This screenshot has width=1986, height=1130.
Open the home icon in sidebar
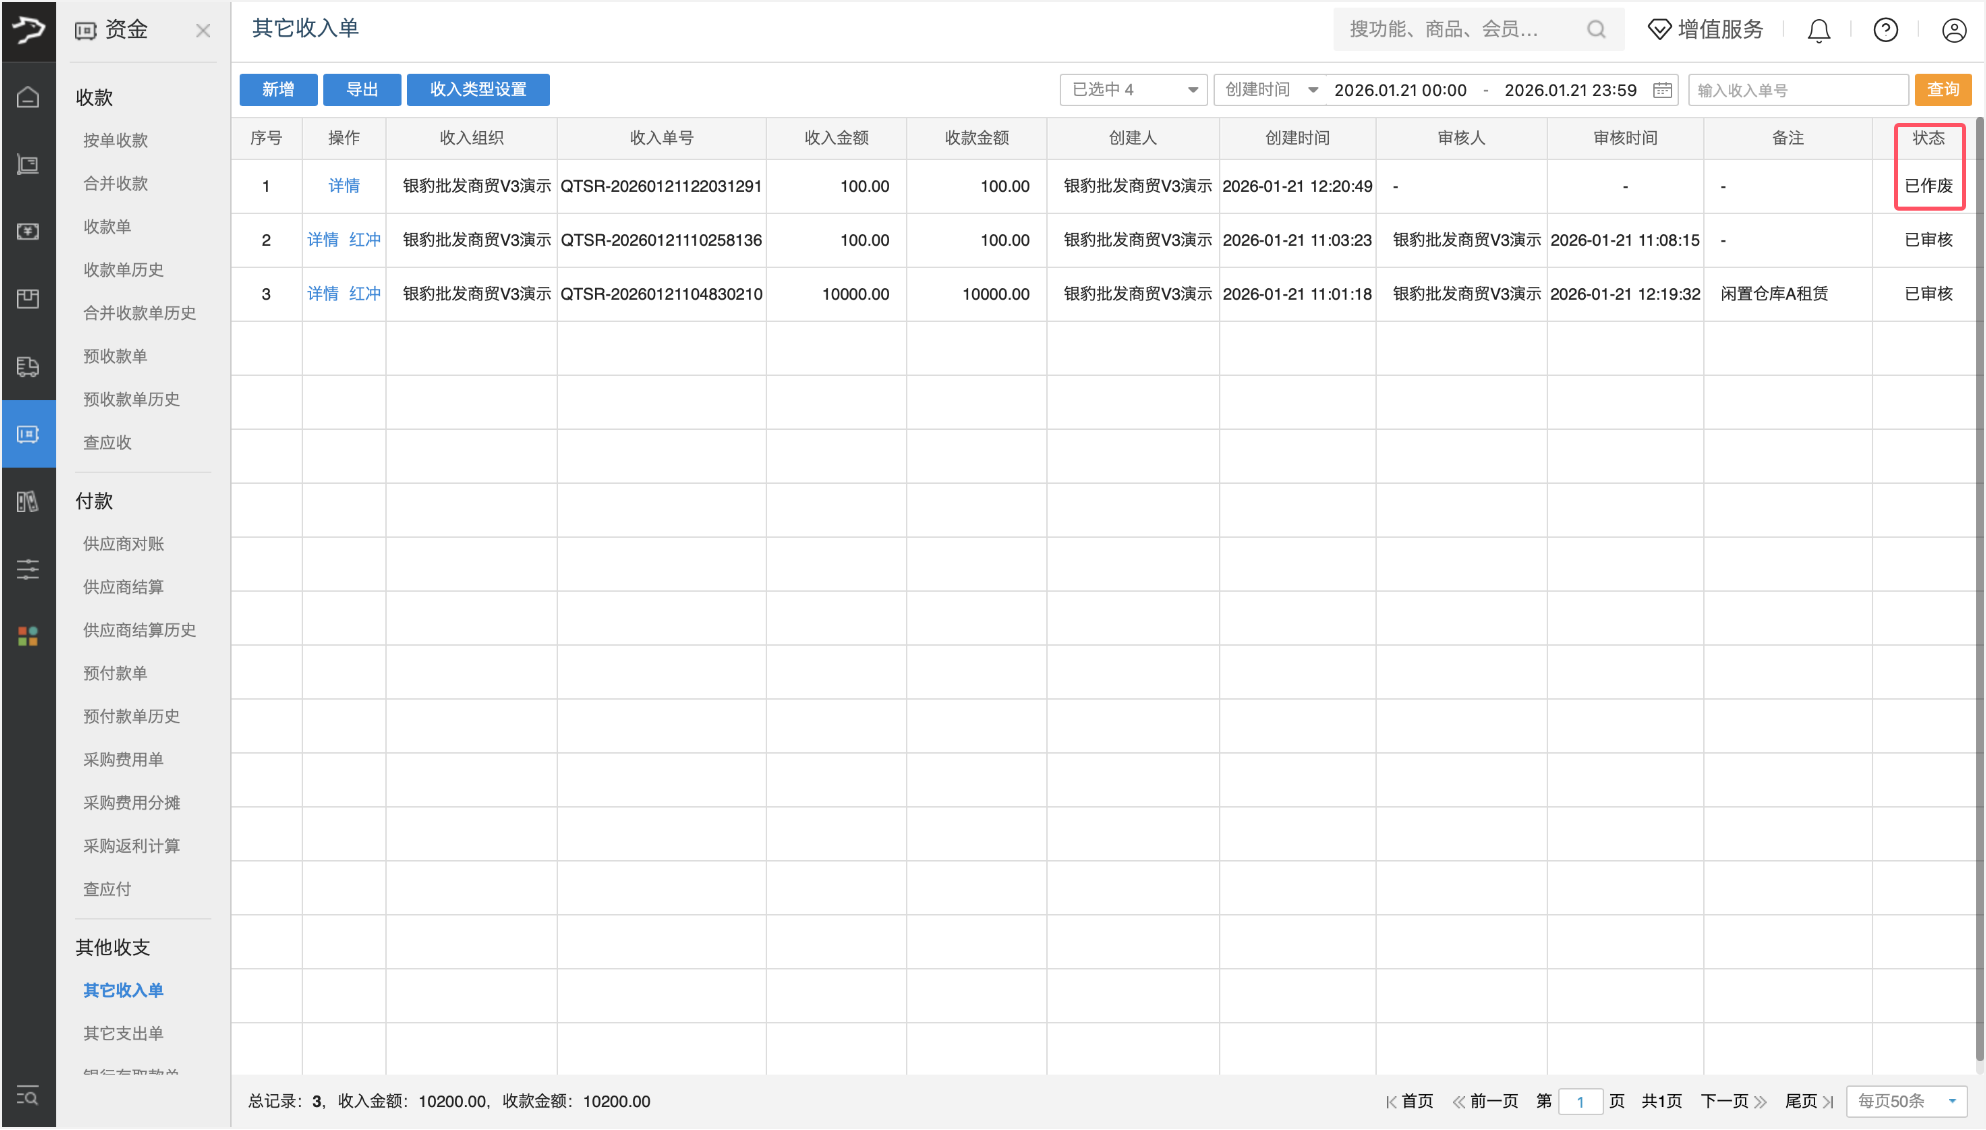(x=28, y=97)
